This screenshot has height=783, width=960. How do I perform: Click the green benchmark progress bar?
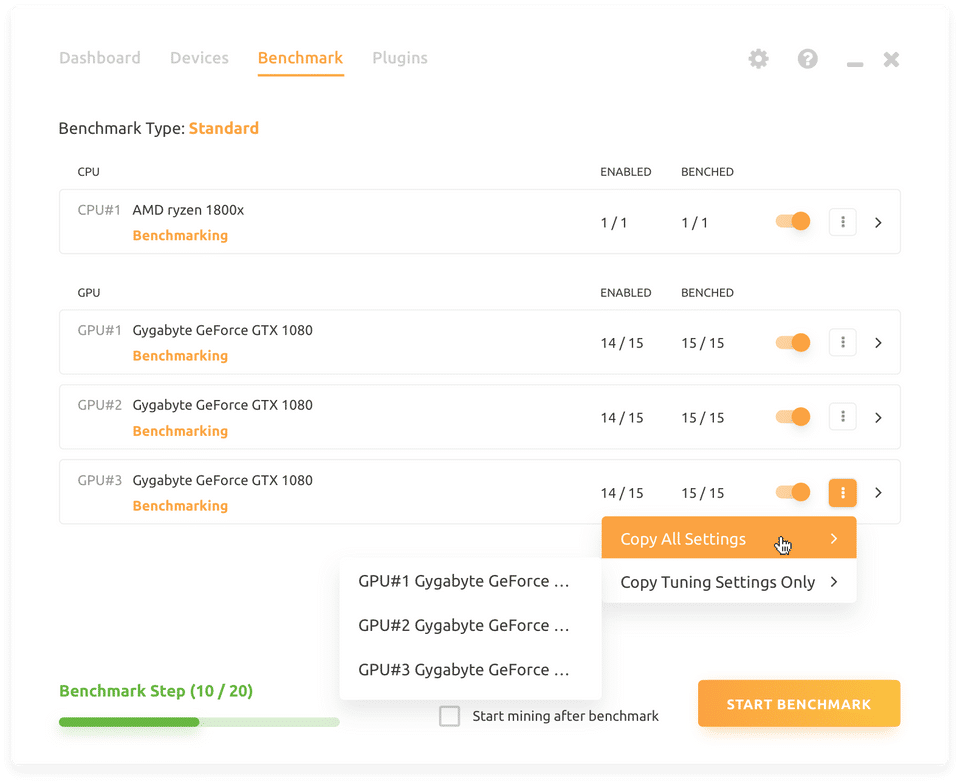pyautogui.click(x=199, y=722)
